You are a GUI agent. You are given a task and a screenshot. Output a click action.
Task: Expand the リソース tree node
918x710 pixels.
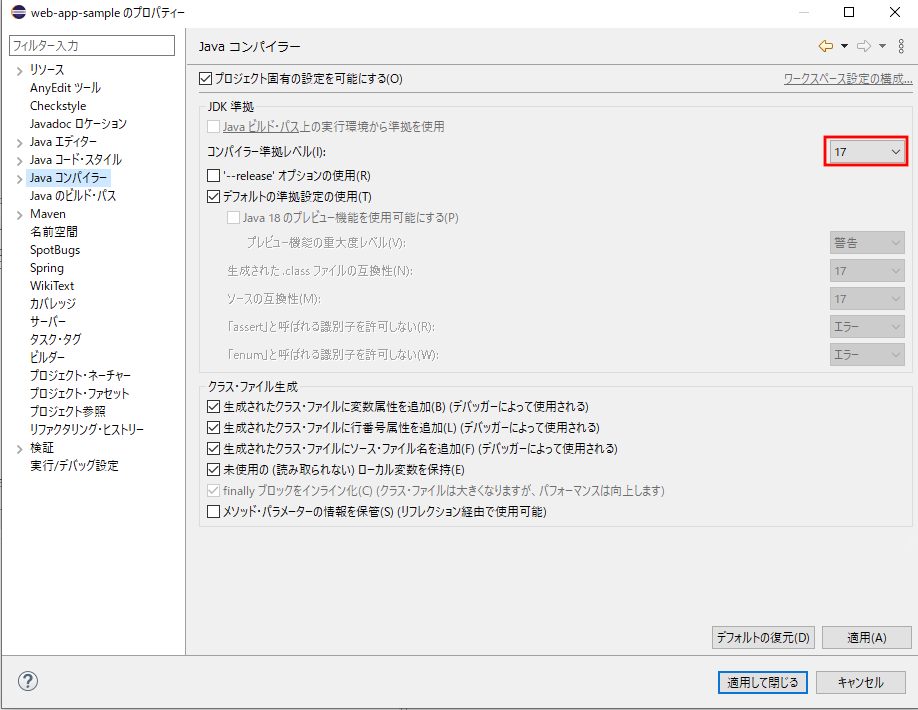[20, 70]
